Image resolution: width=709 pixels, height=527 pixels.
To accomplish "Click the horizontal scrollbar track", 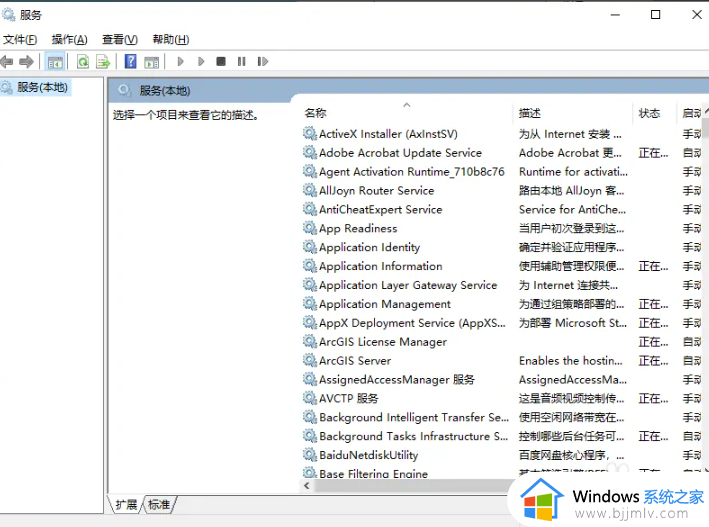I will (411, 485).
